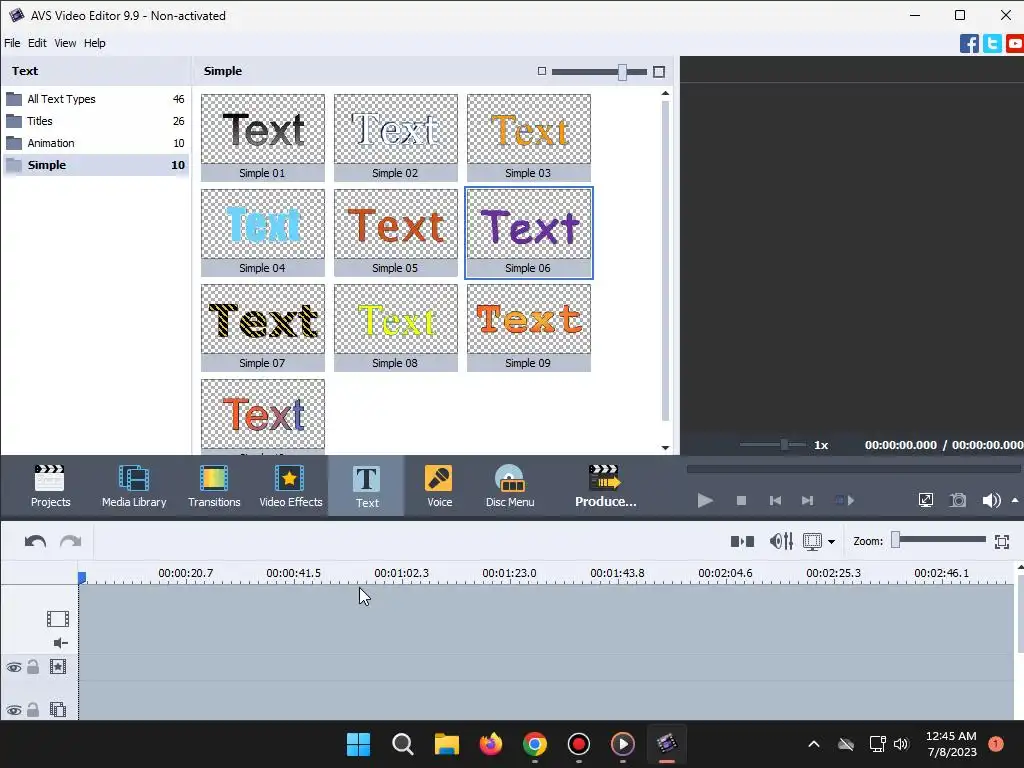Viewport: 1024px width, 768px height.
Task: Open the Voice recording tool
Action: coord(439,487)
